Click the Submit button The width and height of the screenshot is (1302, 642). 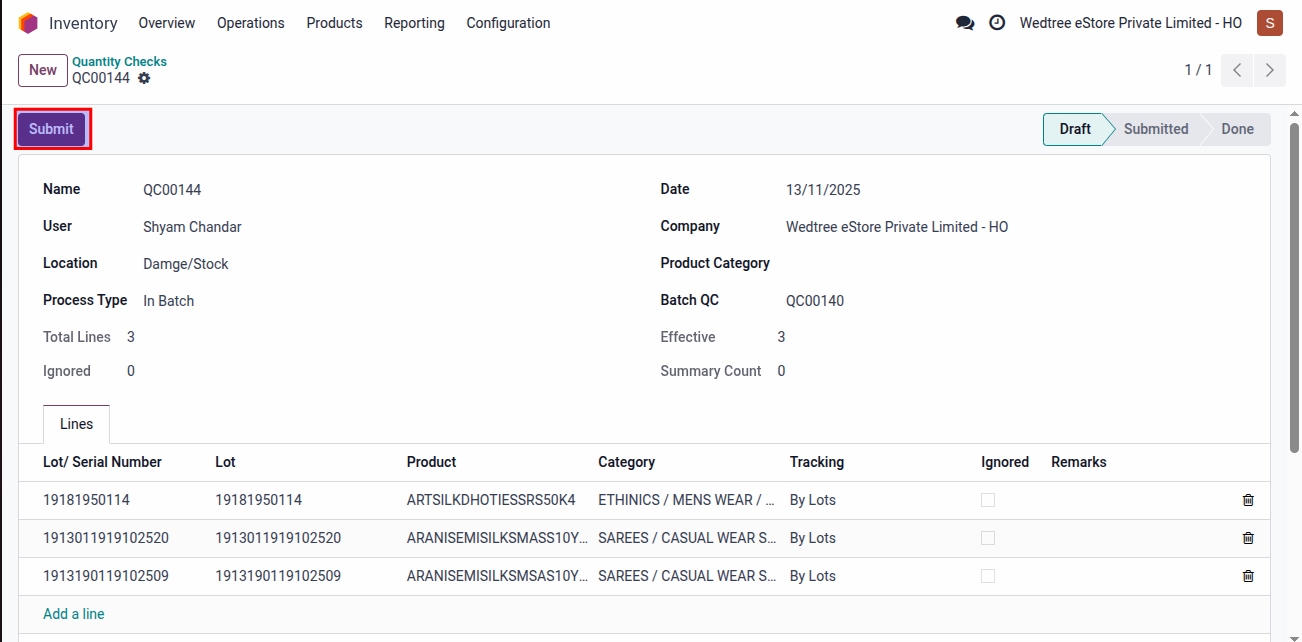point(51,128)
